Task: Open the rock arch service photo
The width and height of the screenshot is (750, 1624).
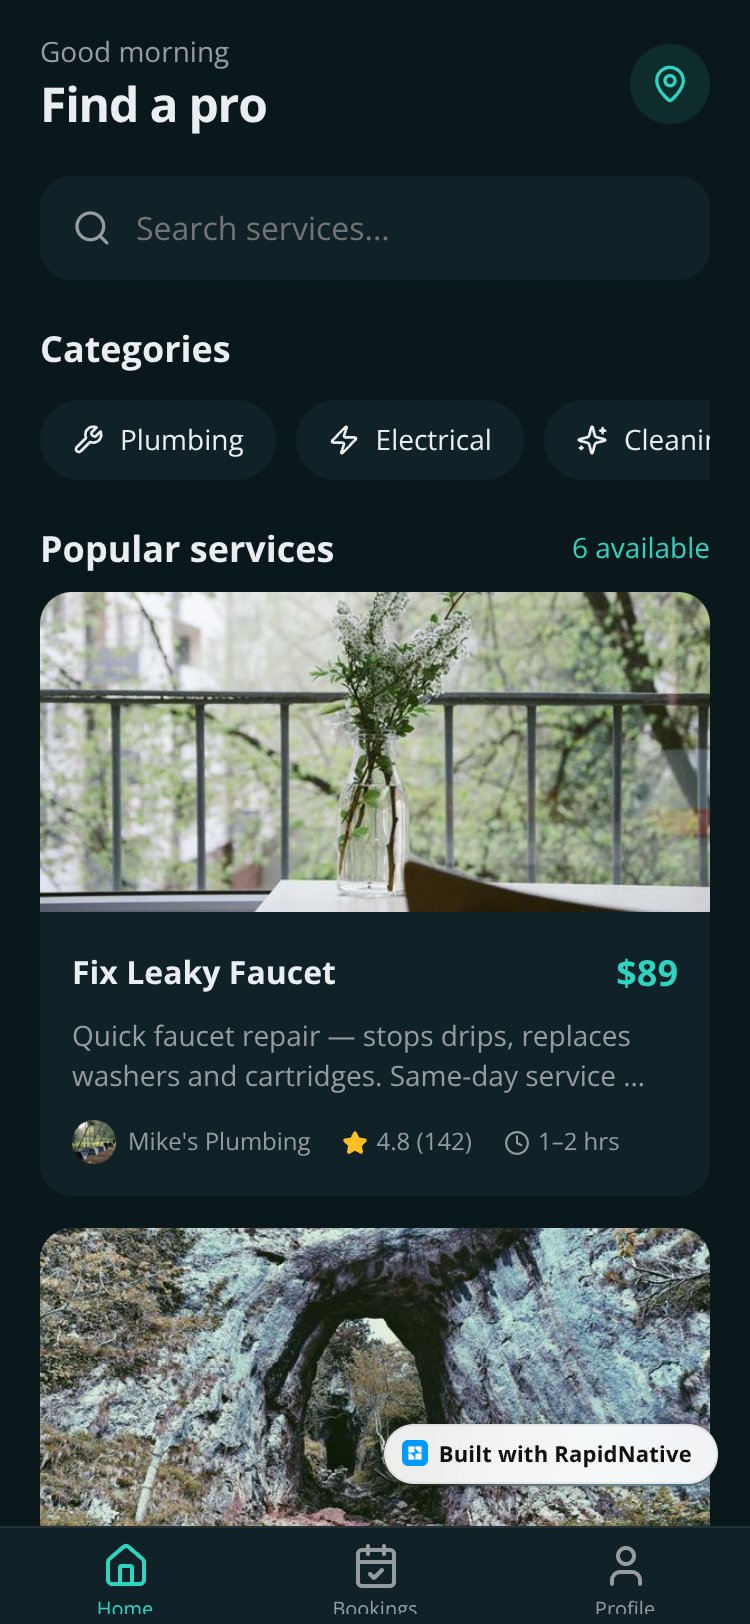Action: pos(375,1377)
